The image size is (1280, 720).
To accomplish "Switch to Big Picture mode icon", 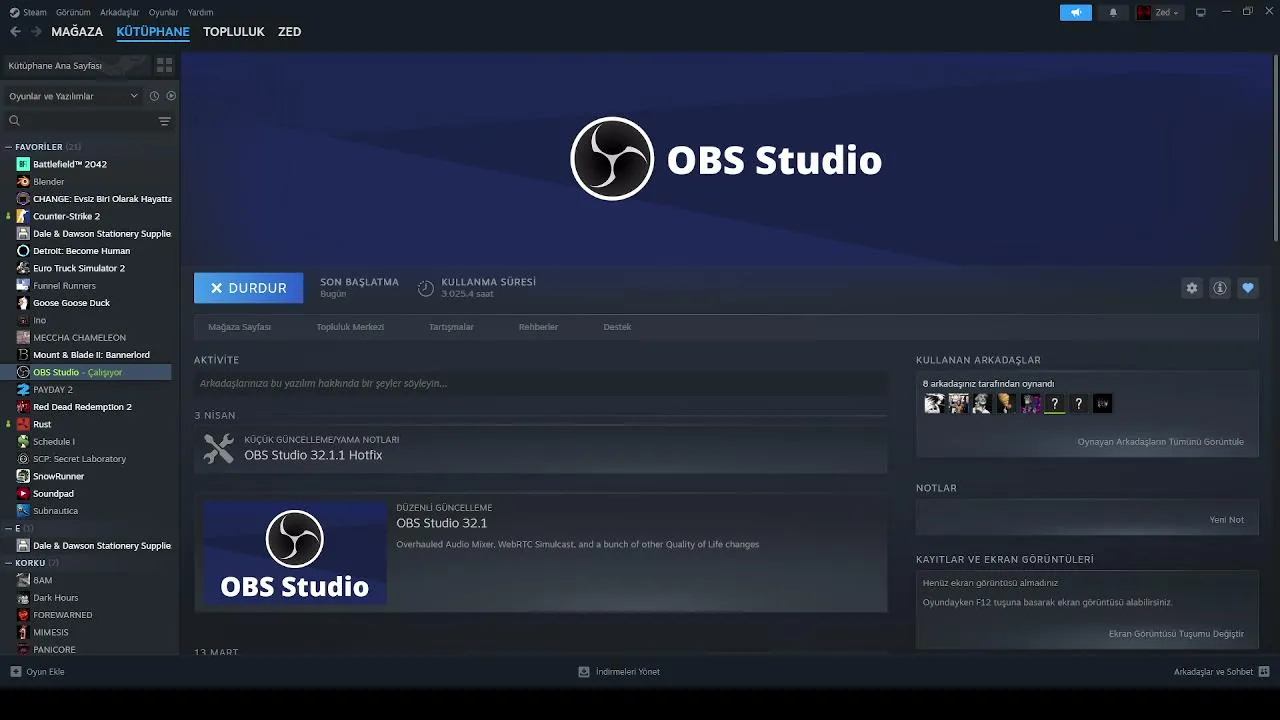I will pos(1201,13).
